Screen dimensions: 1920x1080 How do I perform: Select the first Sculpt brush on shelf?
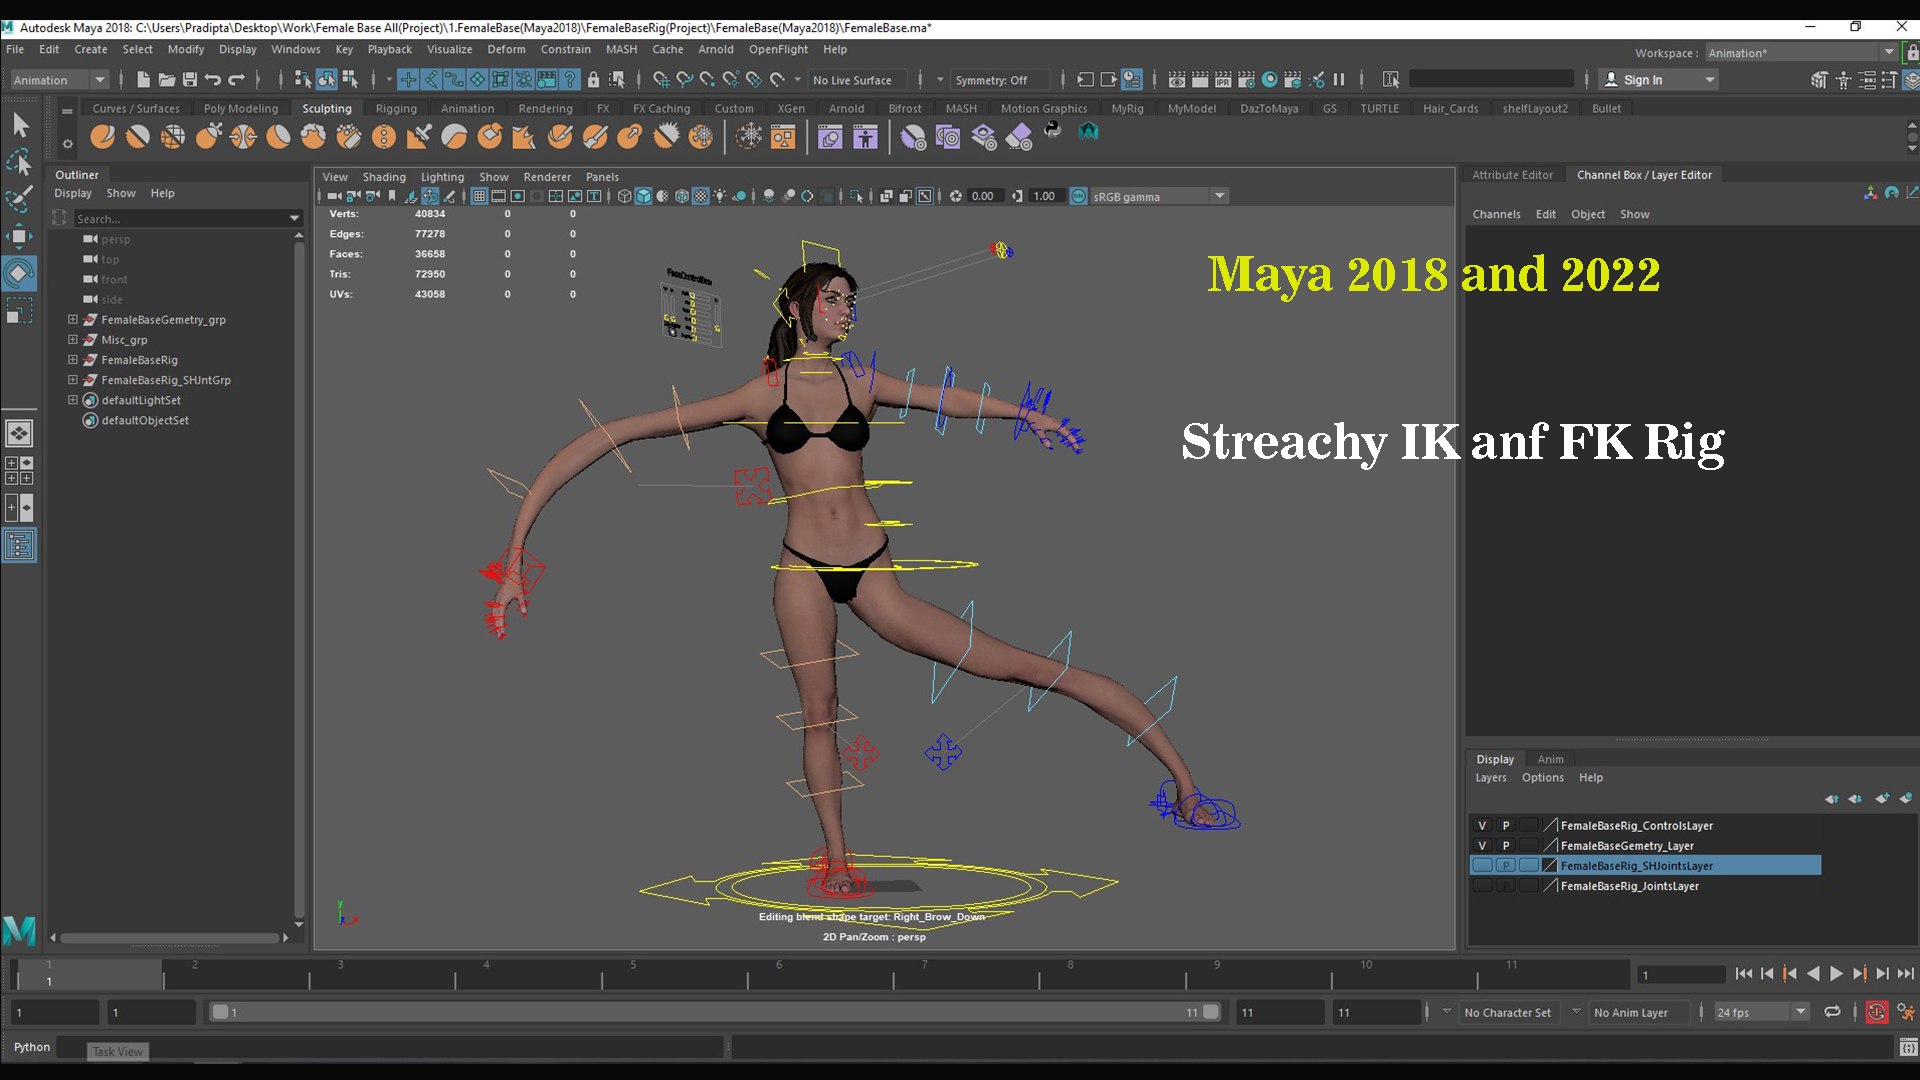point(102,136)
